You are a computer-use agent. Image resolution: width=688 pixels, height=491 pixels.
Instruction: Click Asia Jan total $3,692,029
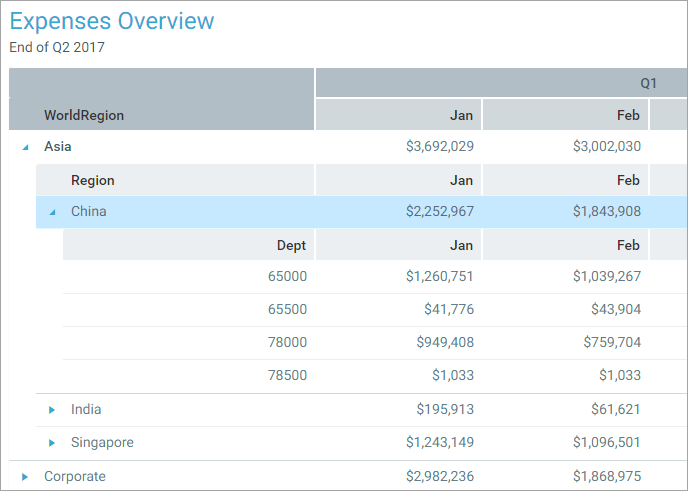439,147
